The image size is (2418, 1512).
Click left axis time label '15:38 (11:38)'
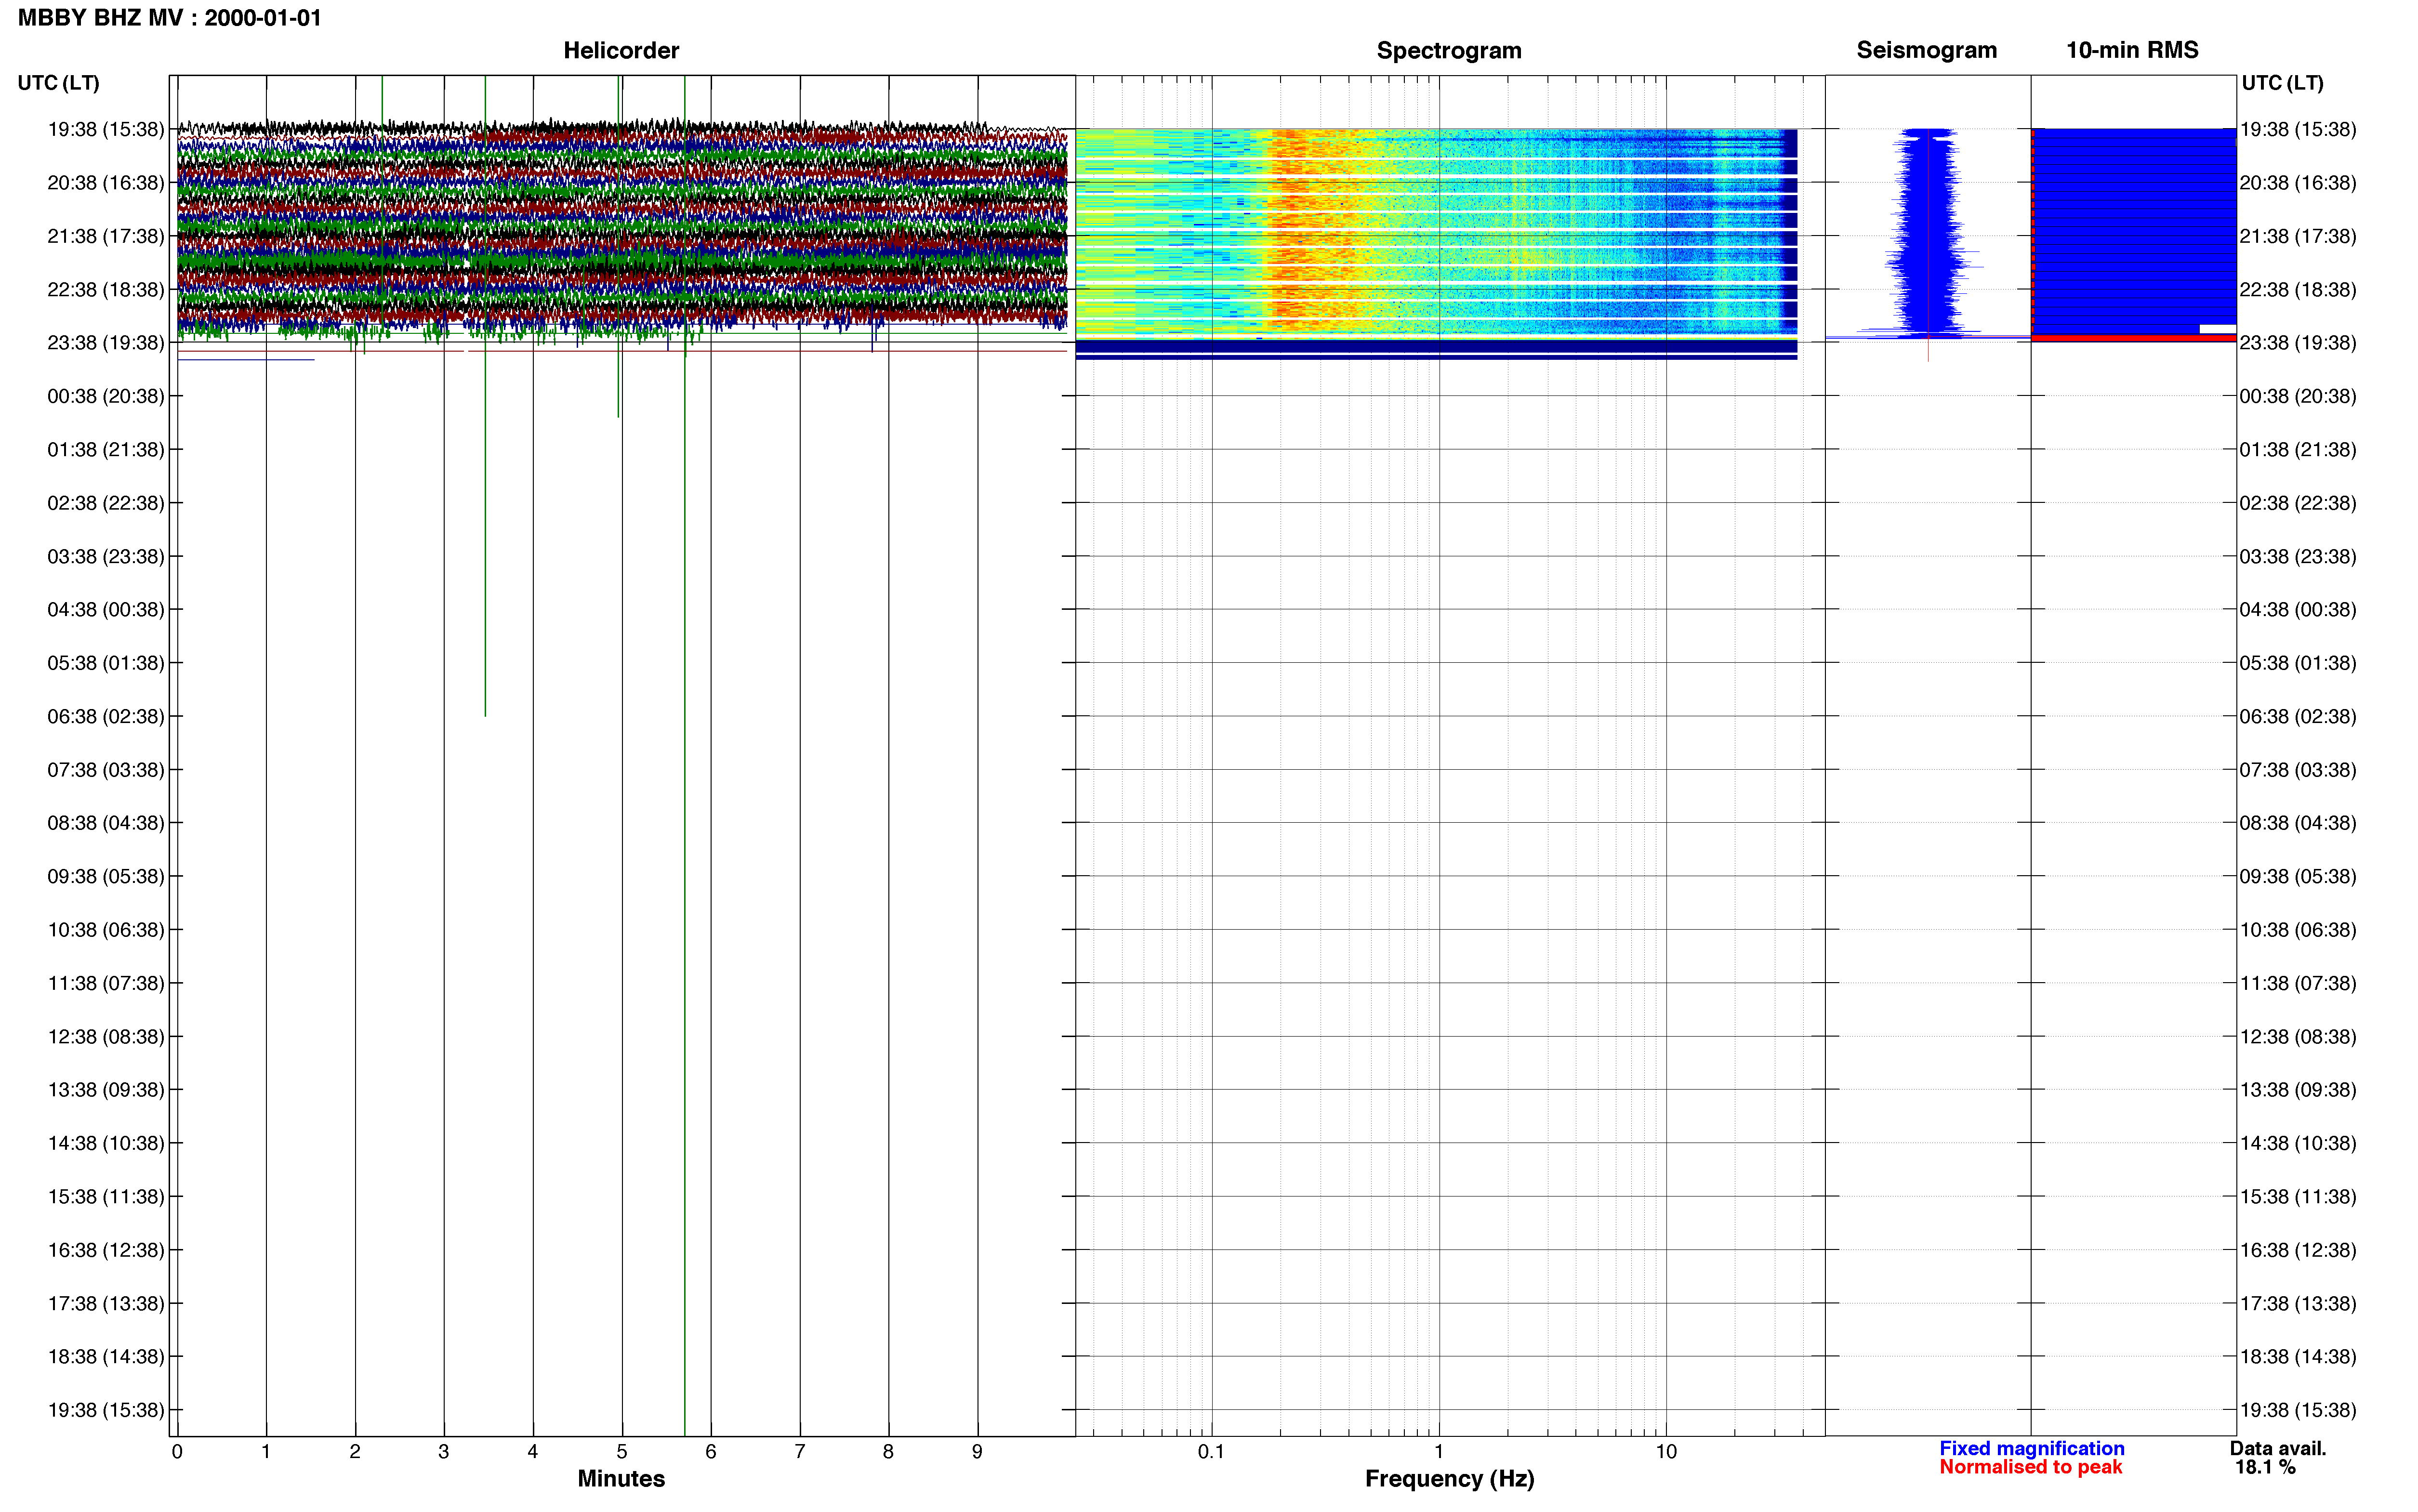(106, 1196)
